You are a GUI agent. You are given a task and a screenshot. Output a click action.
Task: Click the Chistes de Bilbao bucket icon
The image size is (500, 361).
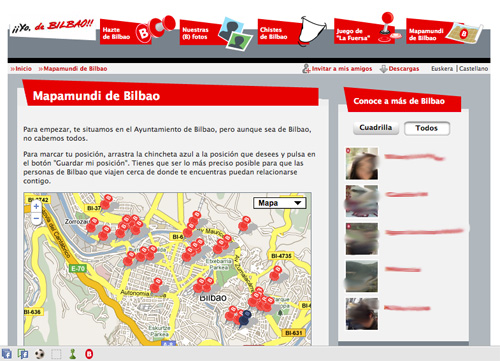tap(312, 31)
